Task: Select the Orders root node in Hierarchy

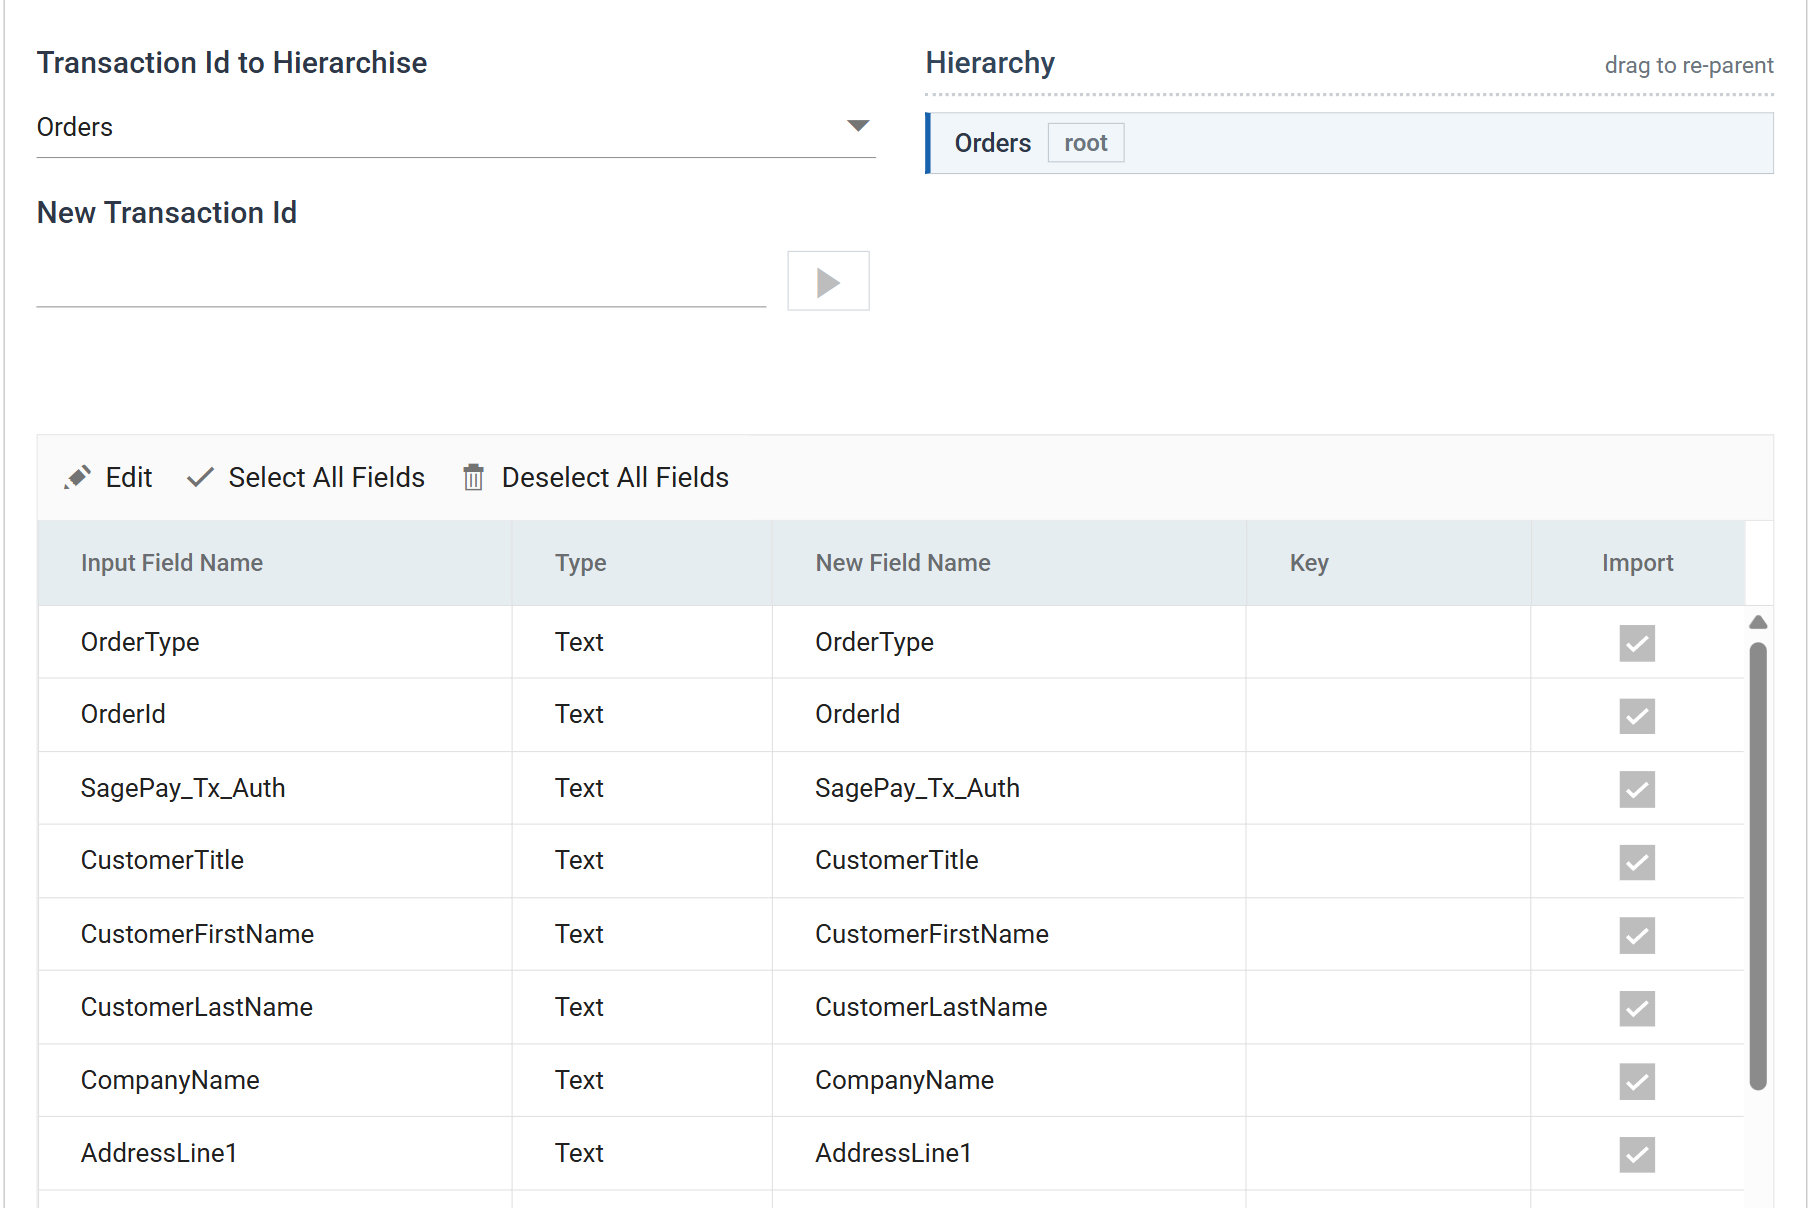Action: (x=1350, y=143)
